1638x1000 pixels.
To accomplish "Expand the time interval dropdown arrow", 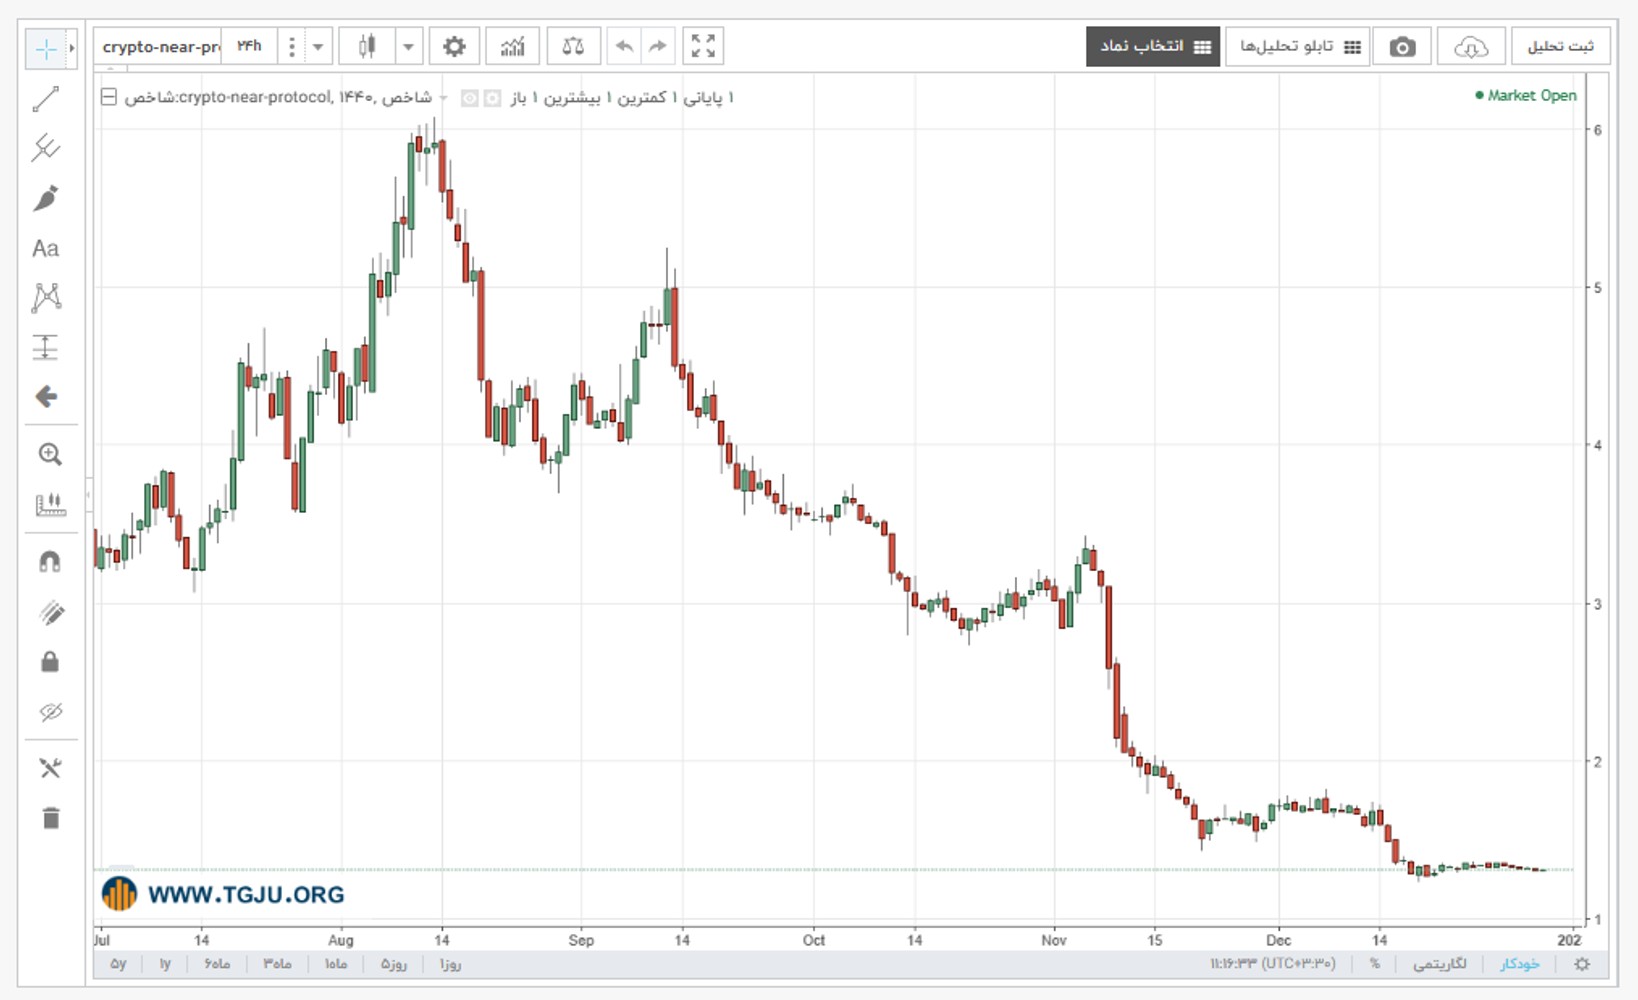I will click(x=318, y=46).
